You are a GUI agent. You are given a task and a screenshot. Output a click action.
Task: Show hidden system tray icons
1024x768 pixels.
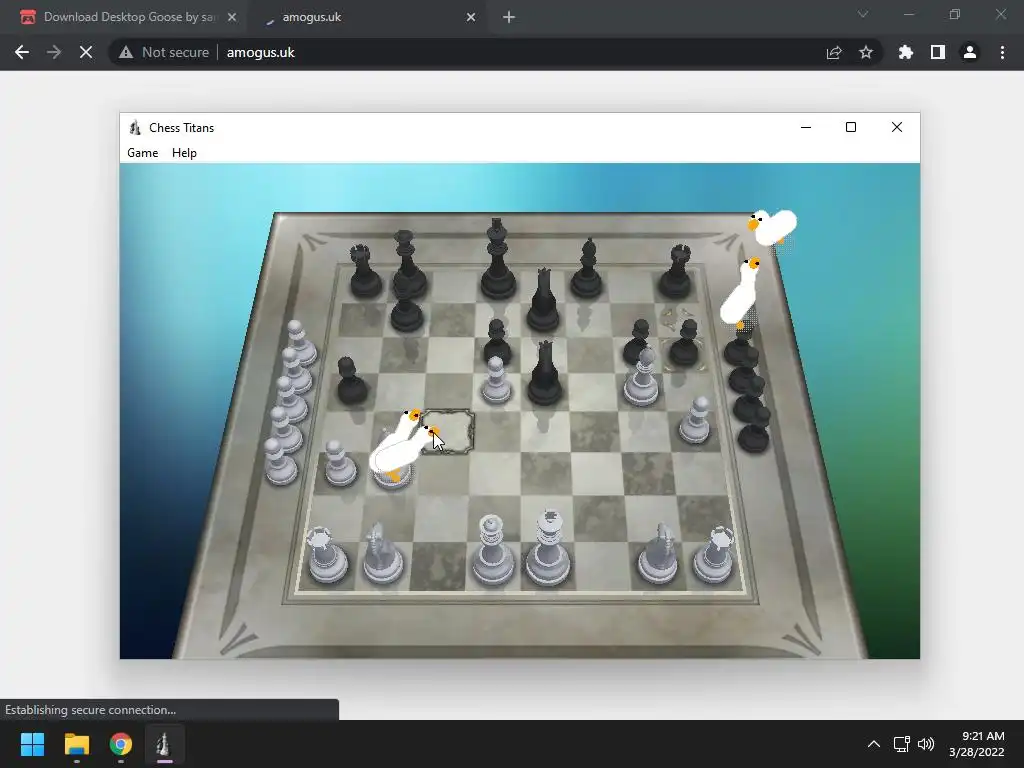874,744
